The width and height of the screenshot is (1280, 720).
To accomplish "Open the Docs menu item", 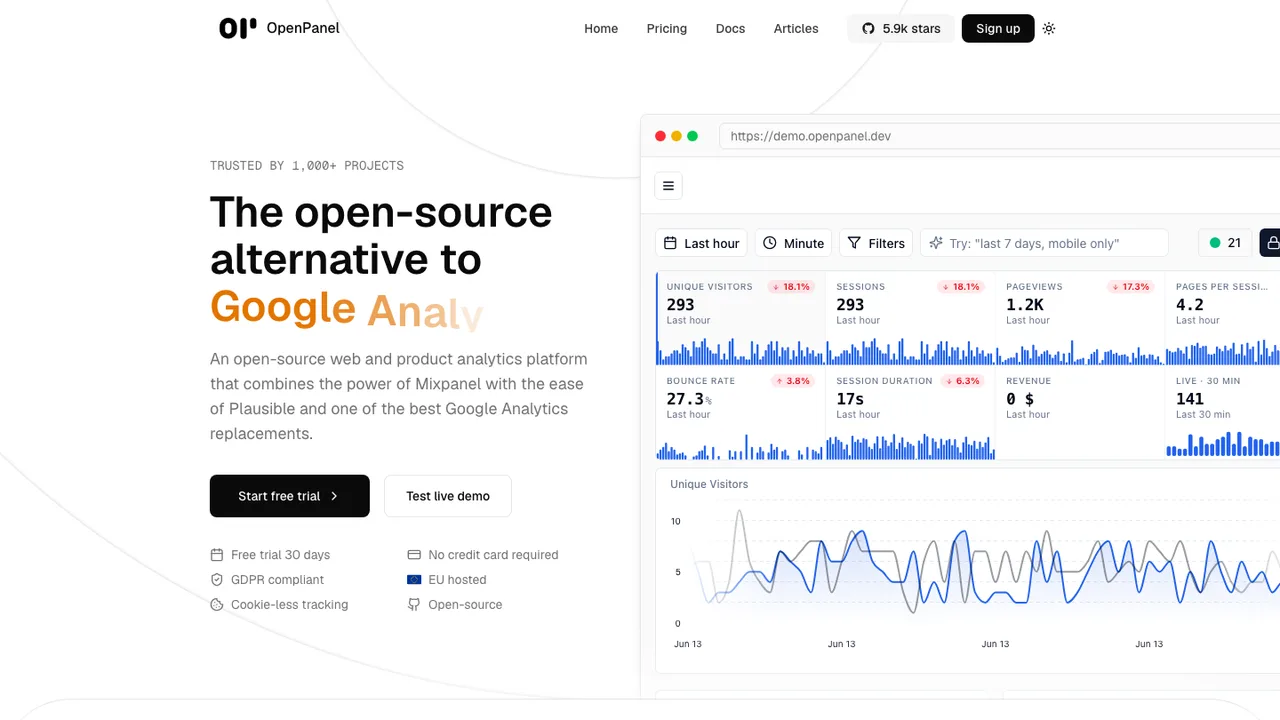I will point(730,29).
